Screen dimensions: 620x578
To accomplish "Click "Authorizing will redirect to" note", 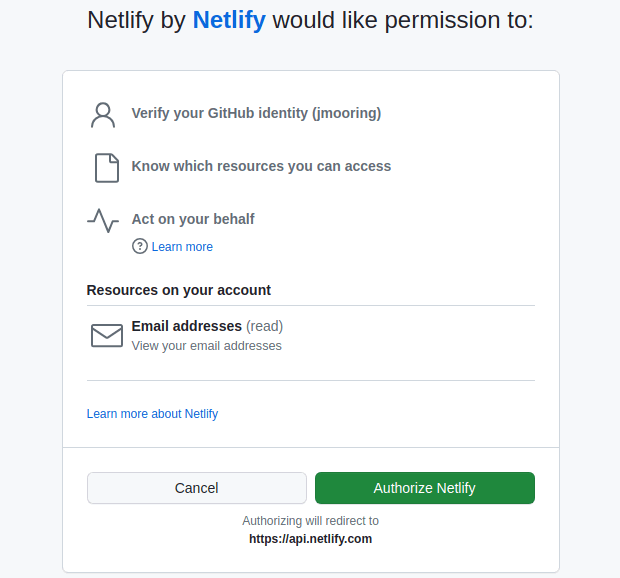I will (x=310, y=521).
